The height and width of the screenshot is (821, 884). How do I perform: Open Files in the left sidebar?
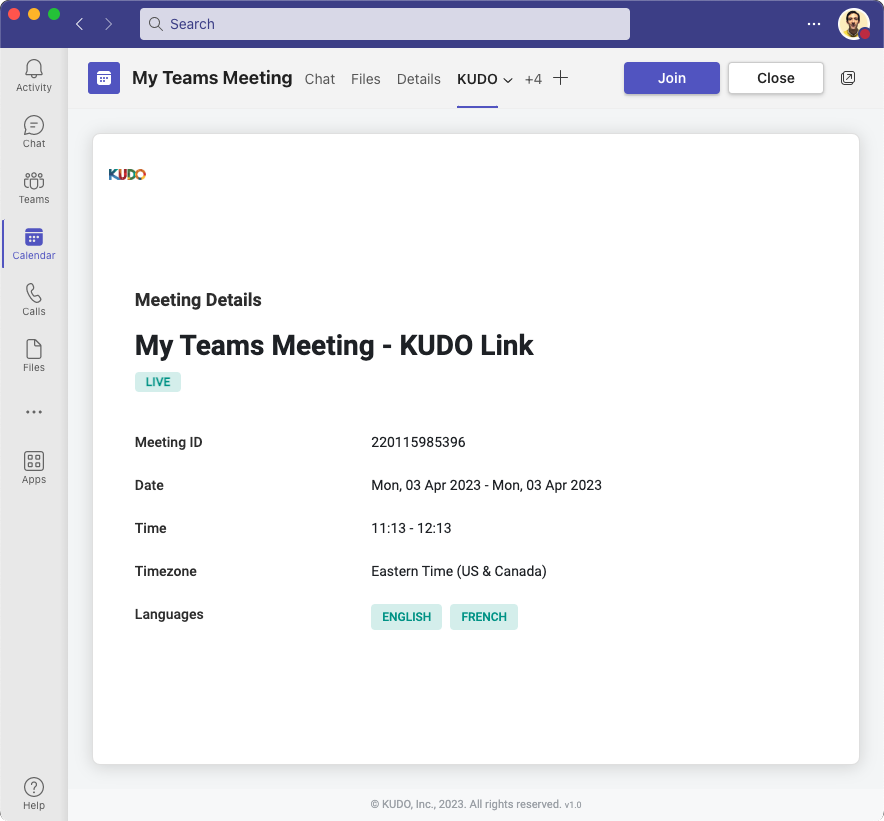click(34, 356)
